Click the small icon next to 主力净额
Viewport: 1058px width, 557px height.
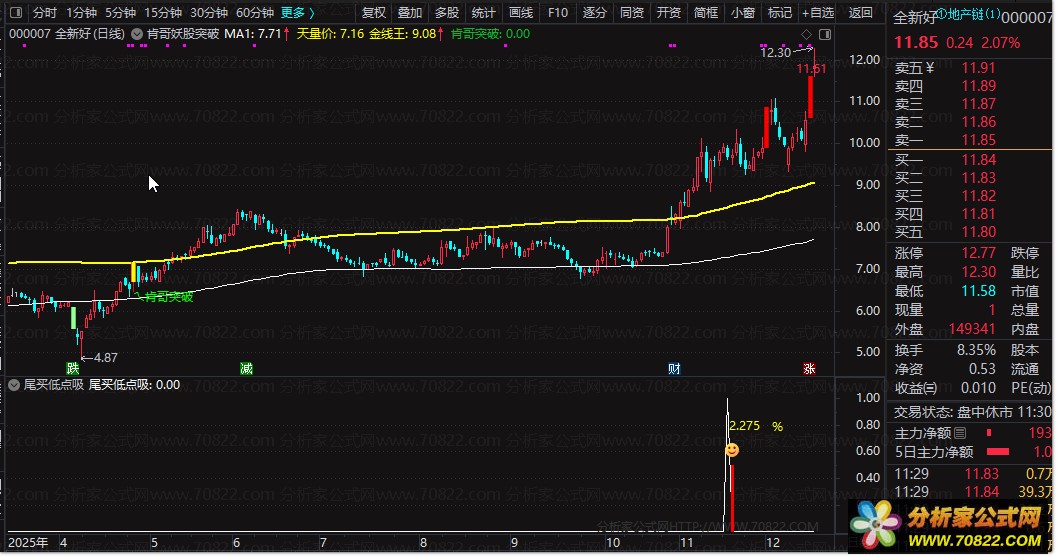tap(960, 432)
